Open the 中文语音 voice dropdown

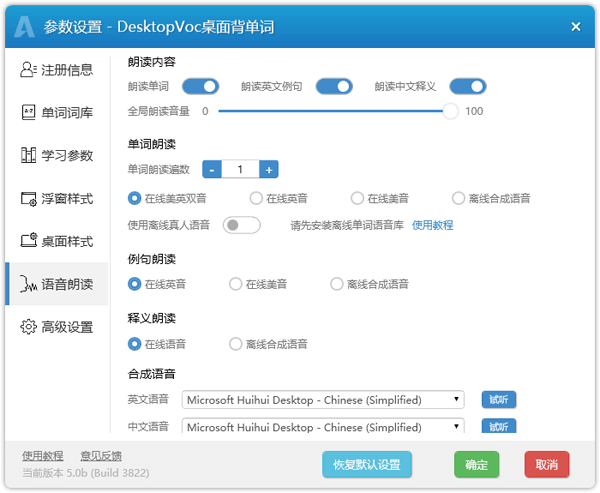click(323, 426)
